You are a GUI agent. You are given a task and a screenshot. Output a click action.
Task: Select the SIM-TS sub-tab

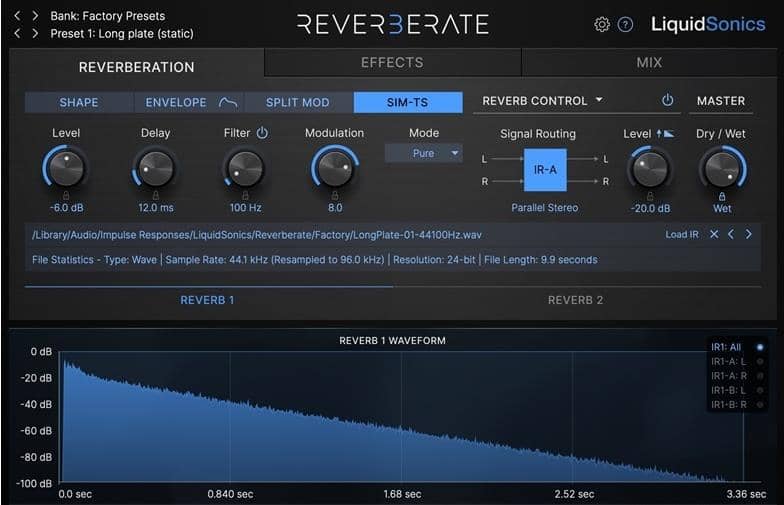click(408, 102)
